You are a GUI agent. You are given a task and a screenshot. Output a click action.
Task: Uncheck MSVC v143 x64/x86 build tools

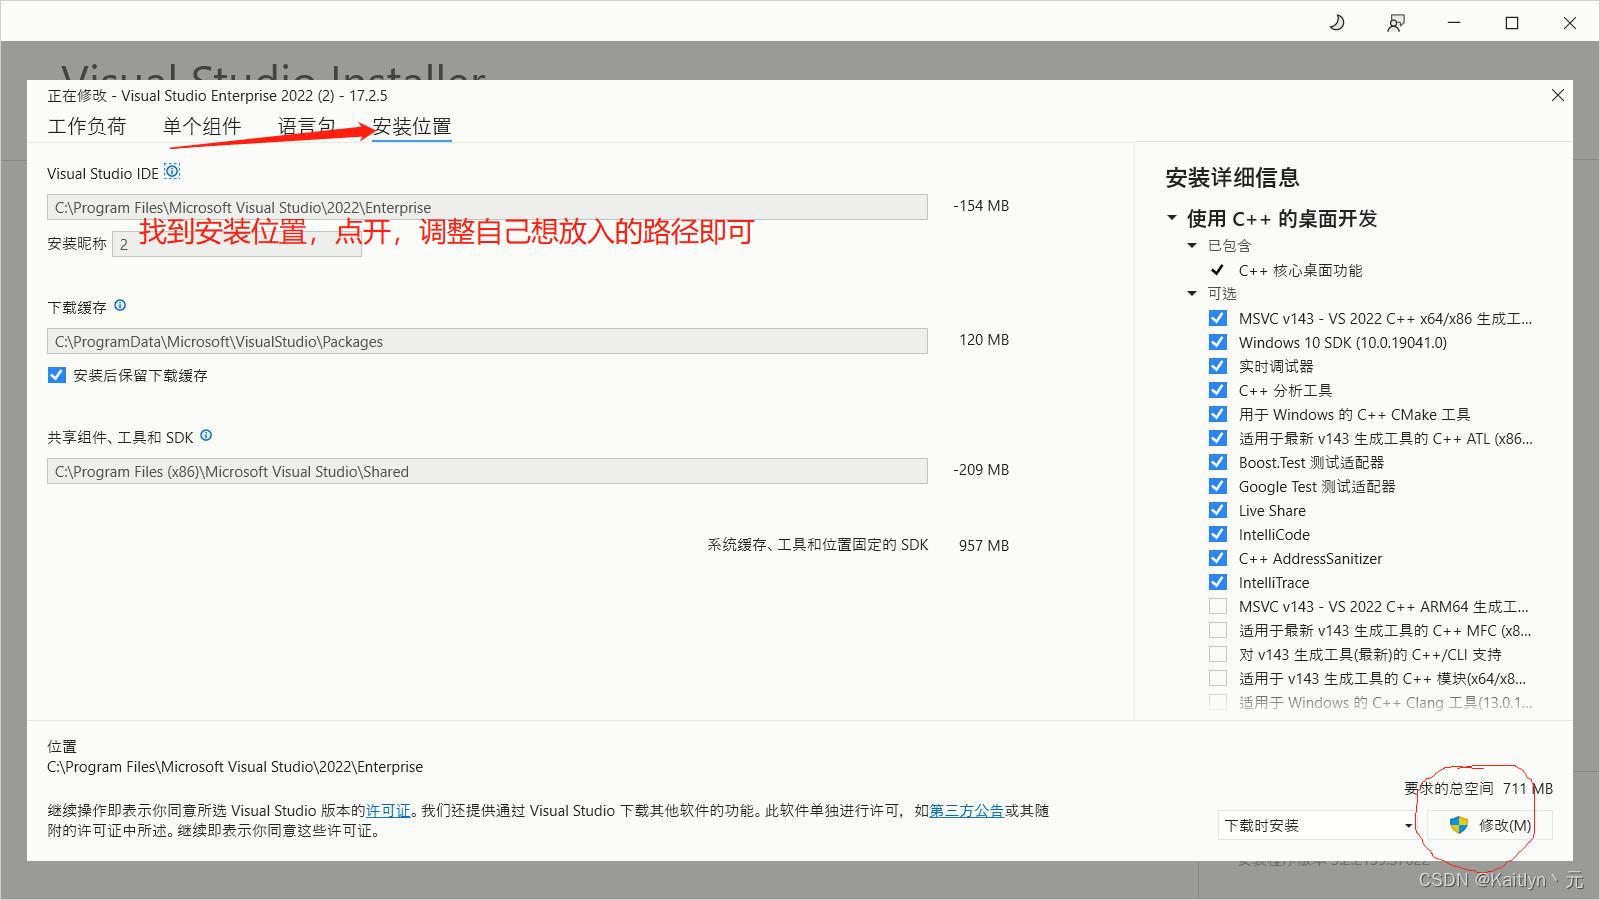tap(1217, 318)
